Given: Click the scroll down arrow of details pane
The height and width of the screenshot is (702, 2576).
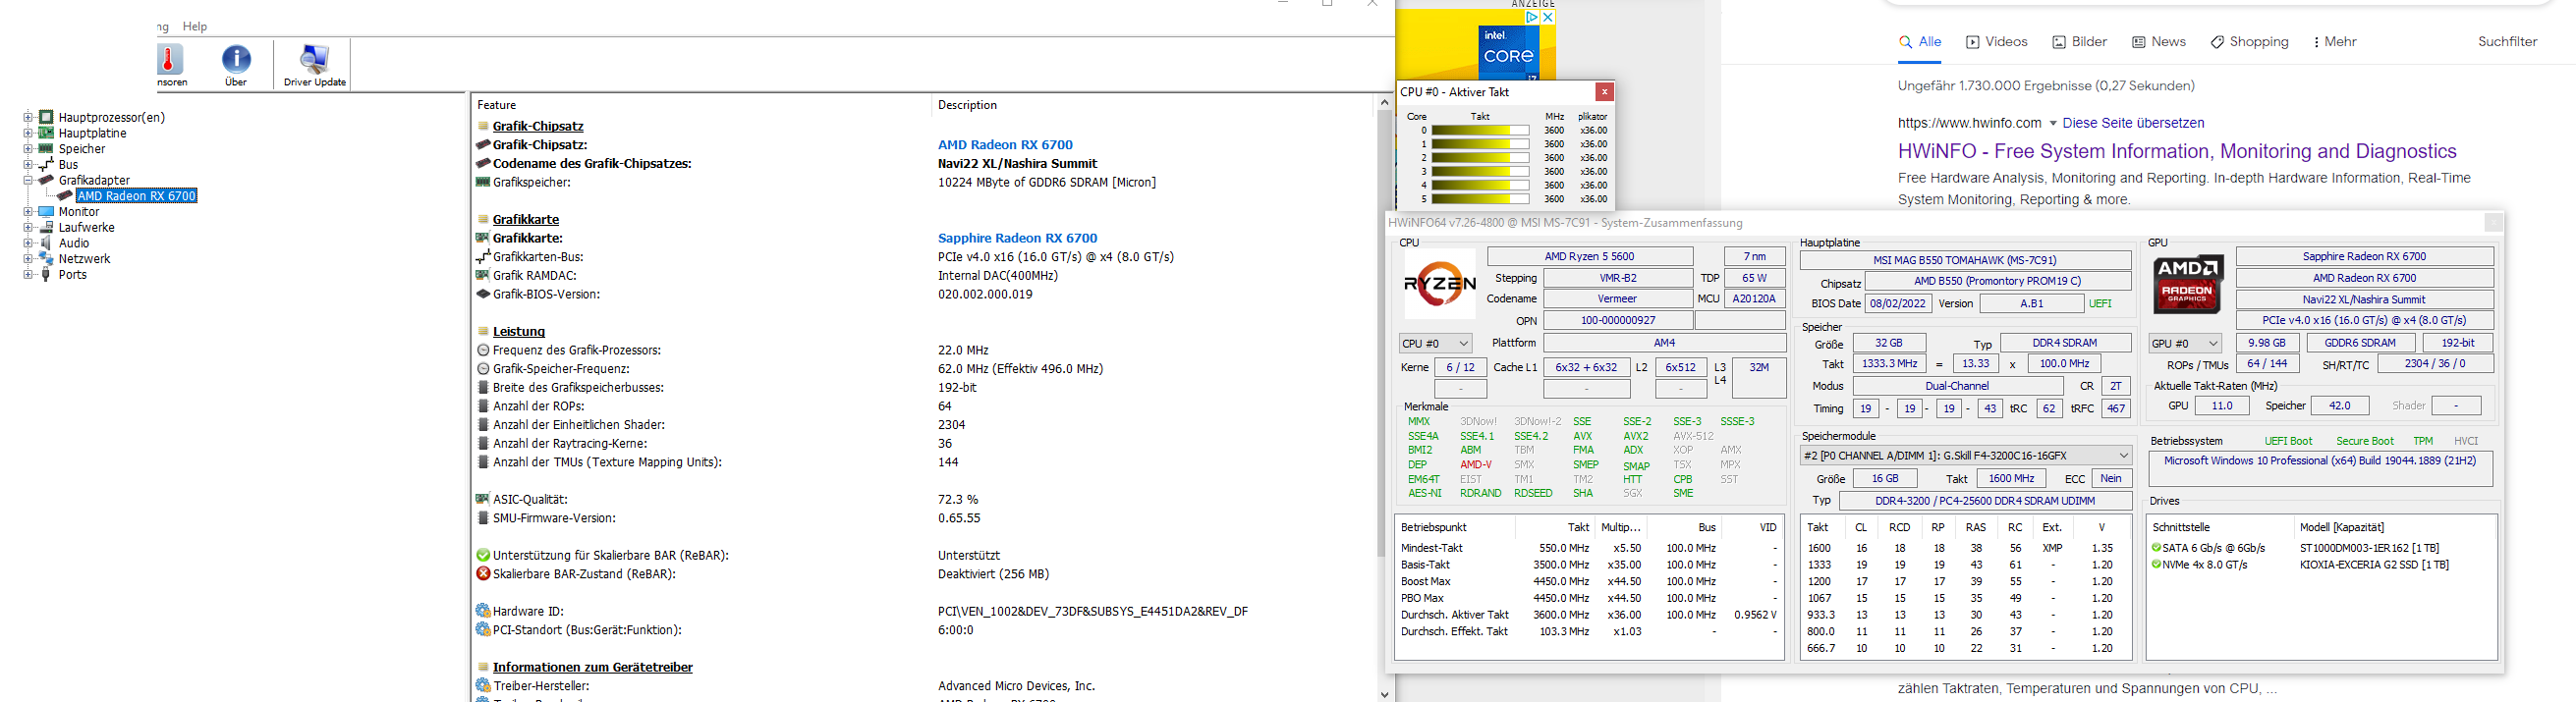Looking at the screenshot, I should coord(1384,694).
